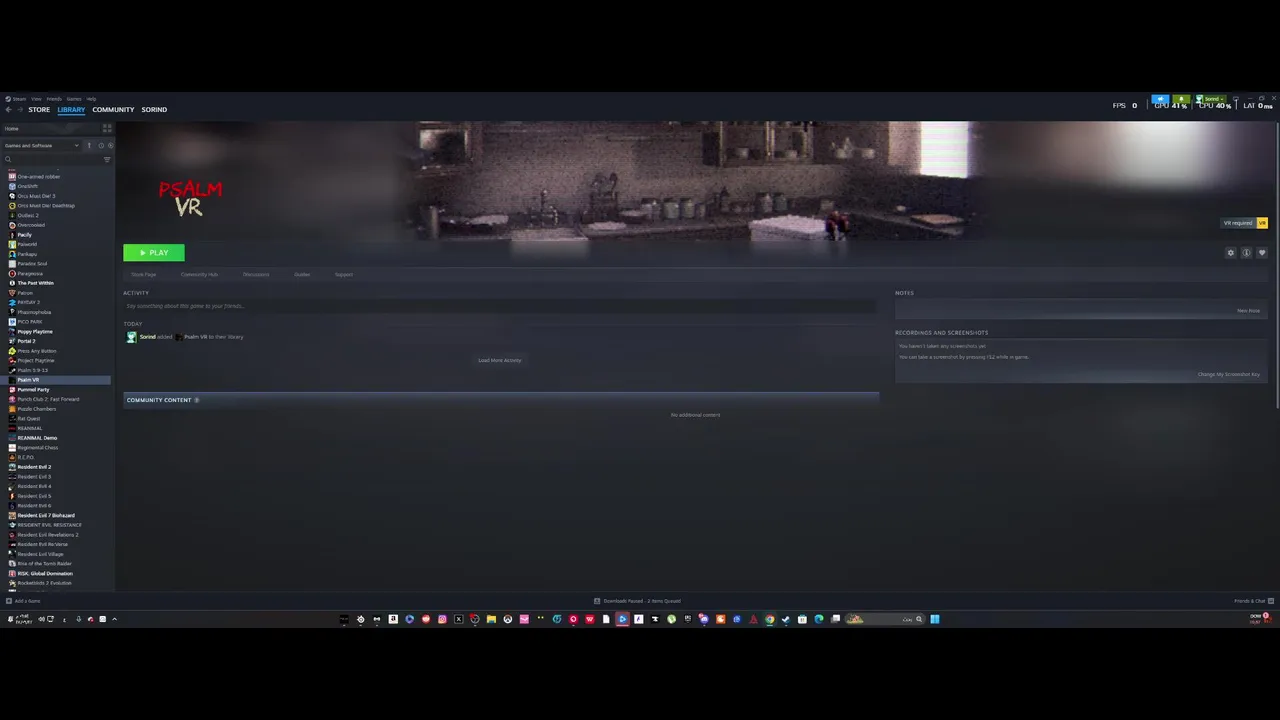Viewport: 1280px width, 720px height.
Task: Add Psalm VR to favorites heart
Action: click(x=1262, y=253)
